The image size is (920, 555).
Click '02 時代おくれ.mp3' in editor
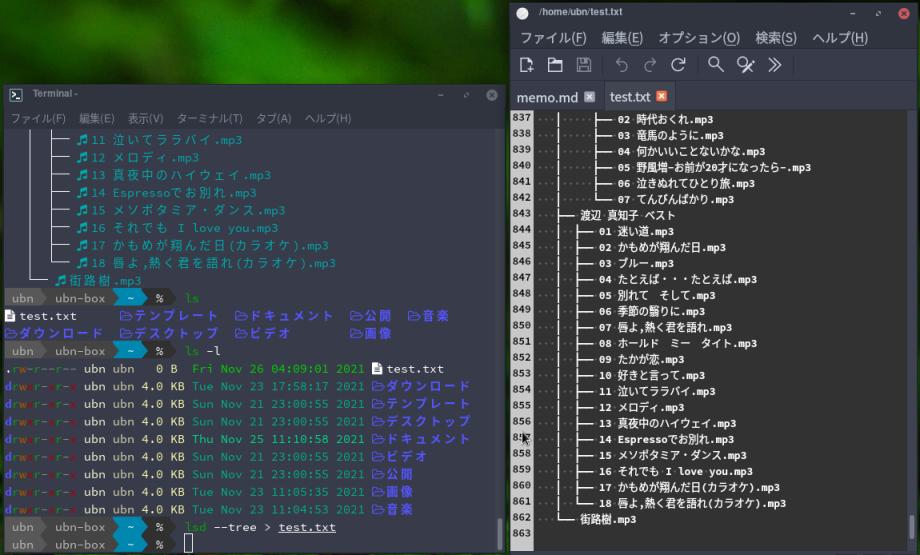tap(665, 119)
